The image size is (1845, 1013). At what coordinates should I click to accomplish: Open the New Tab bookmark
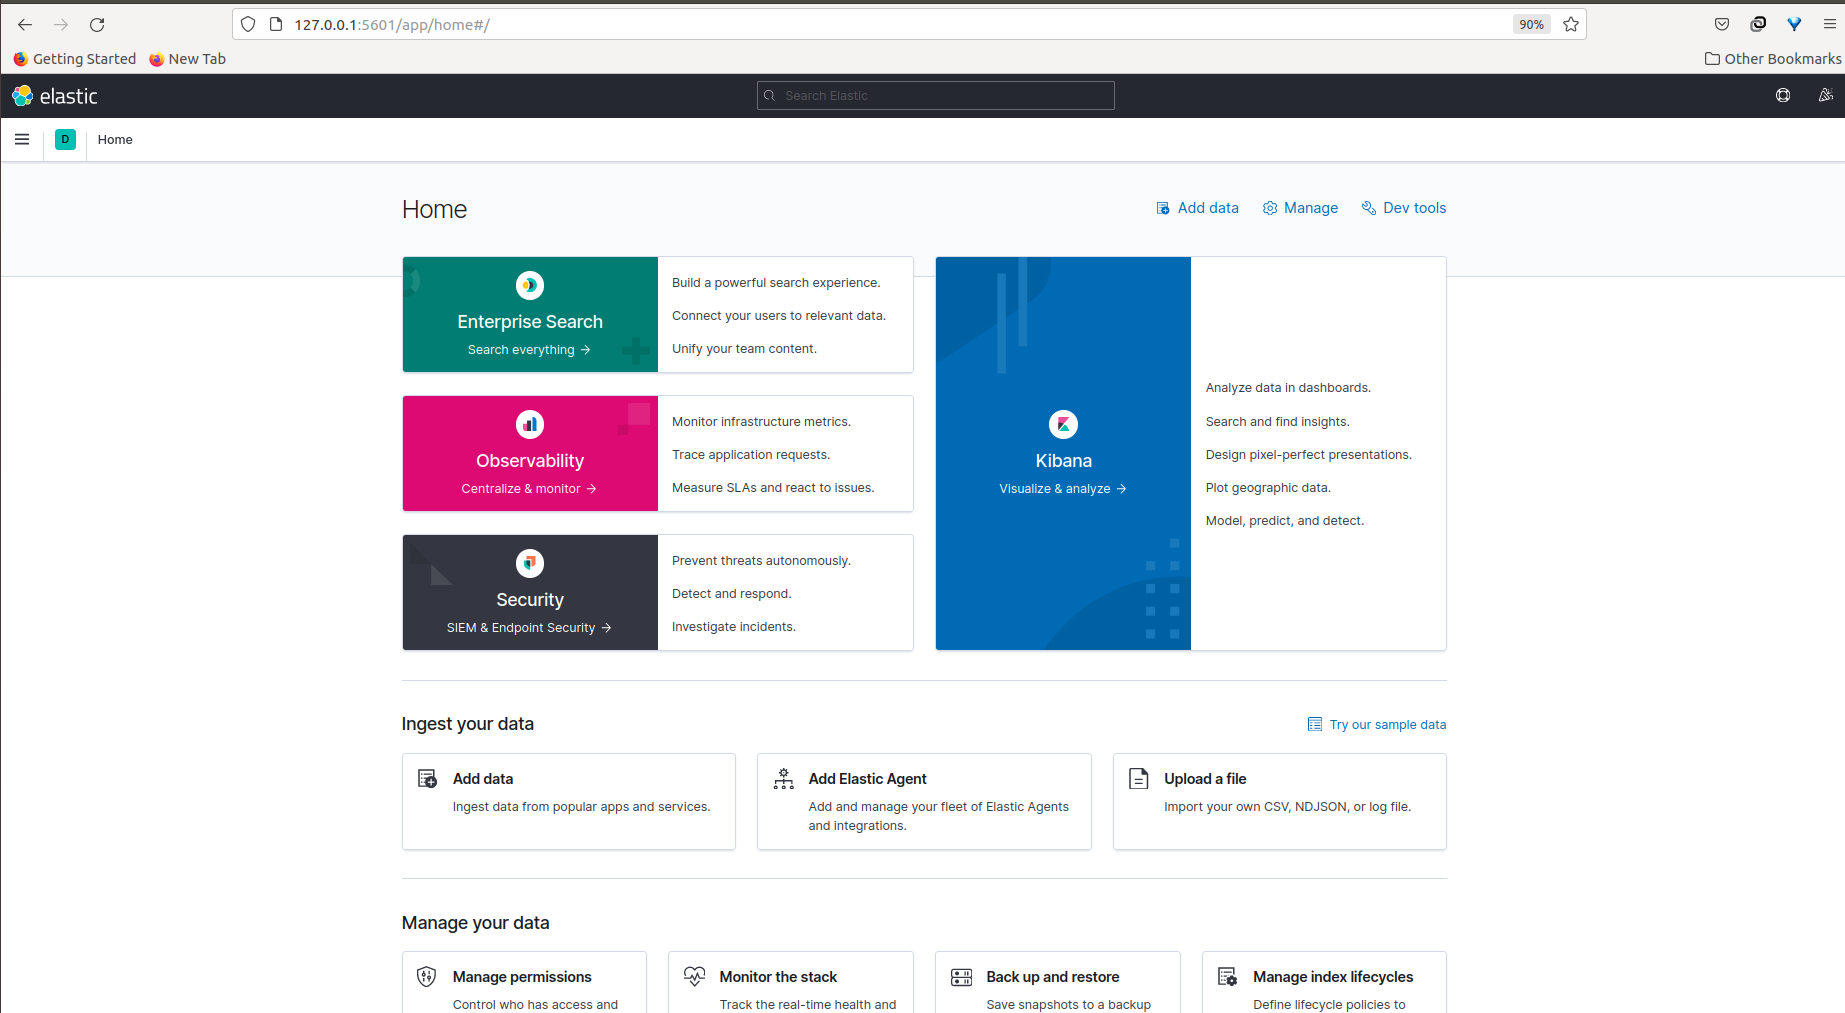click(x=188, y=59)
